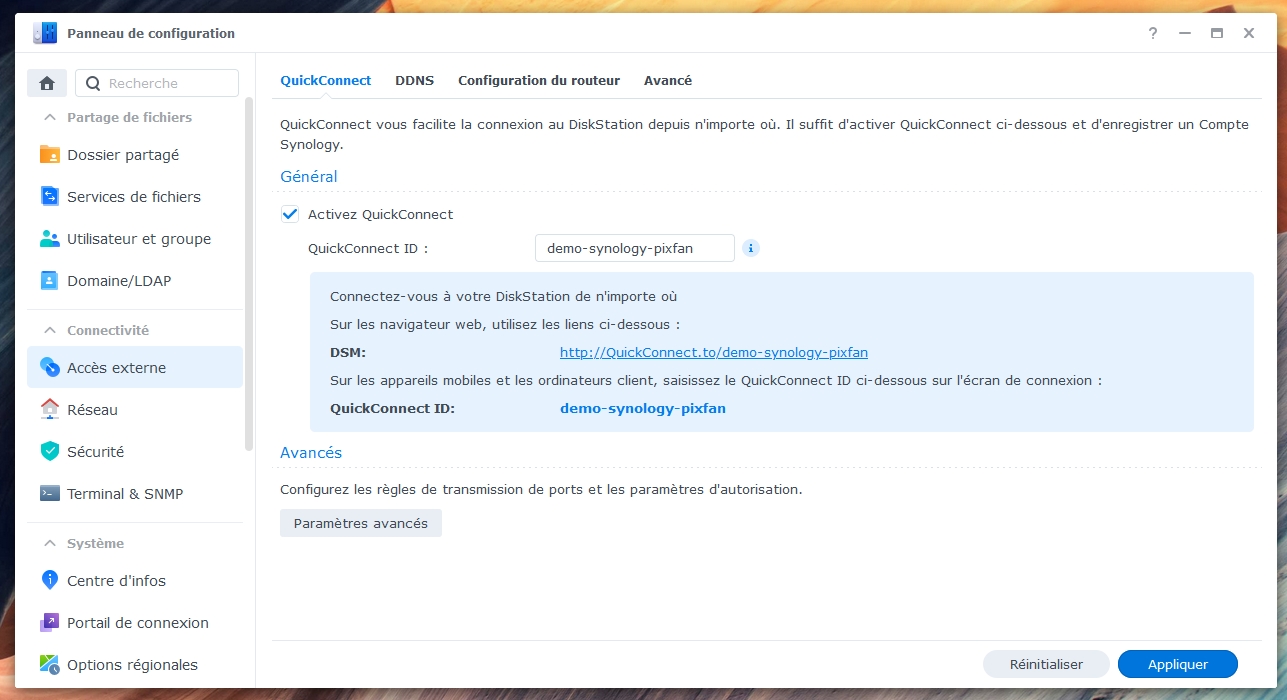Viewport: 1287px width, 700px height.
Task: Switch to Configuration du routeur tab
Action: pyautogui.click(x=539, y=80)
